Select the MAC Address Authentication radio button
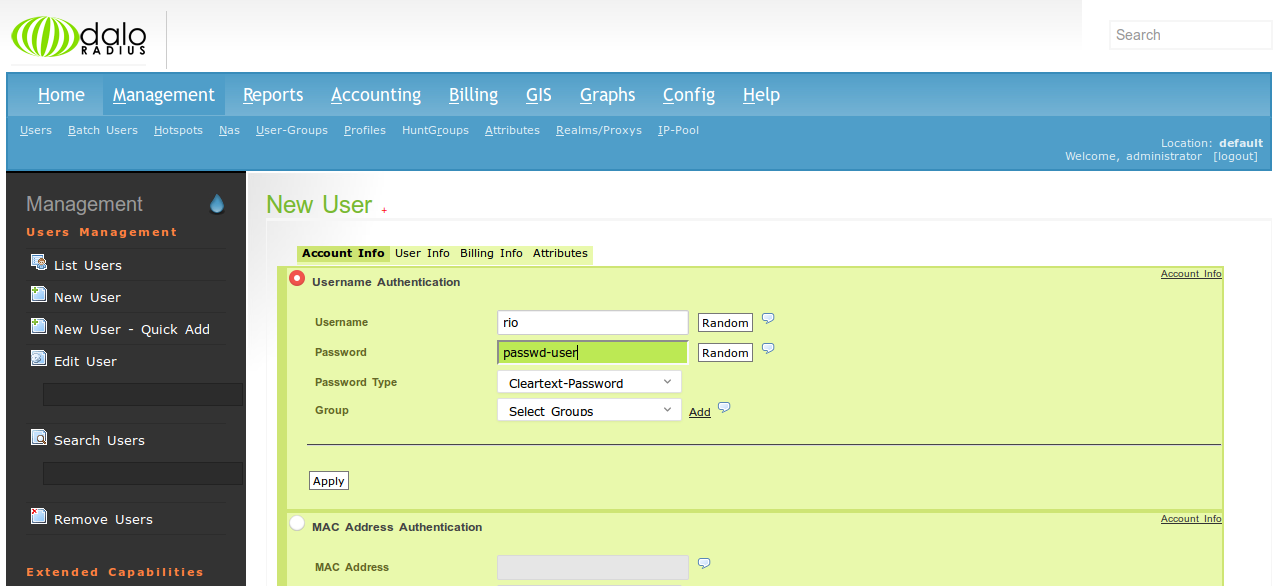The image size is (1281, 586). pos(297,522)
